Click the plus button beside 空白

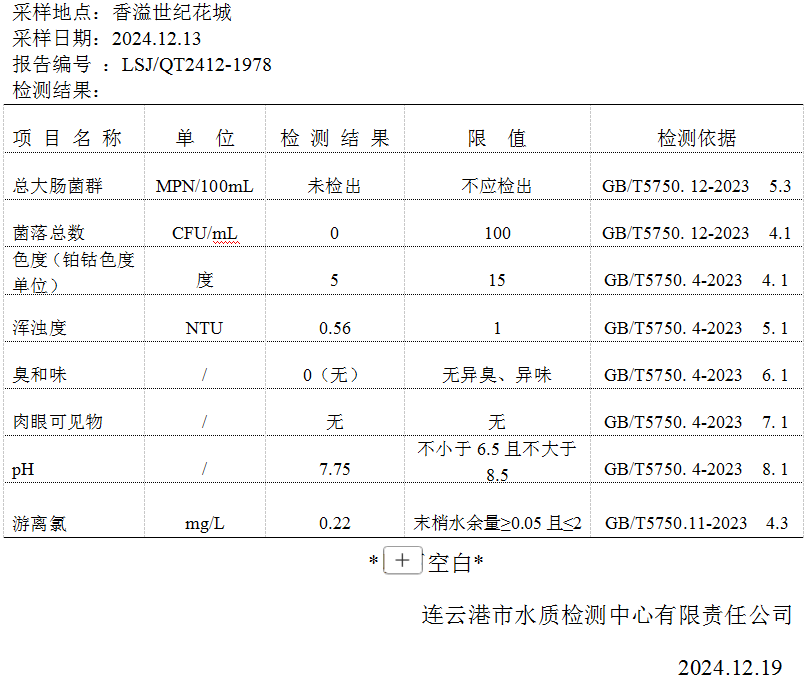(x=402, y=561)
